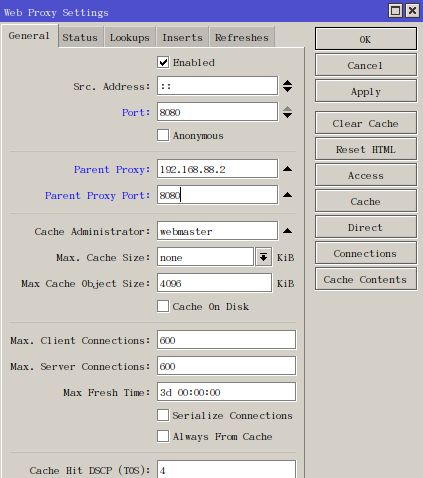Apply the proxy settings
423x478 pixels.
[366, 91]
